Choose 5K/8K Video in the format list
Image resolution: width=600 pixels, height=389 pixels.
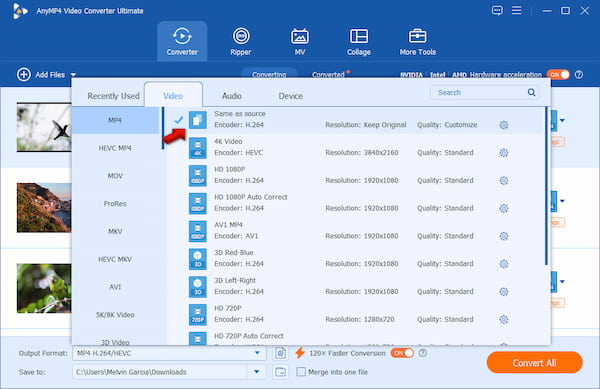(x=115, y=315)
